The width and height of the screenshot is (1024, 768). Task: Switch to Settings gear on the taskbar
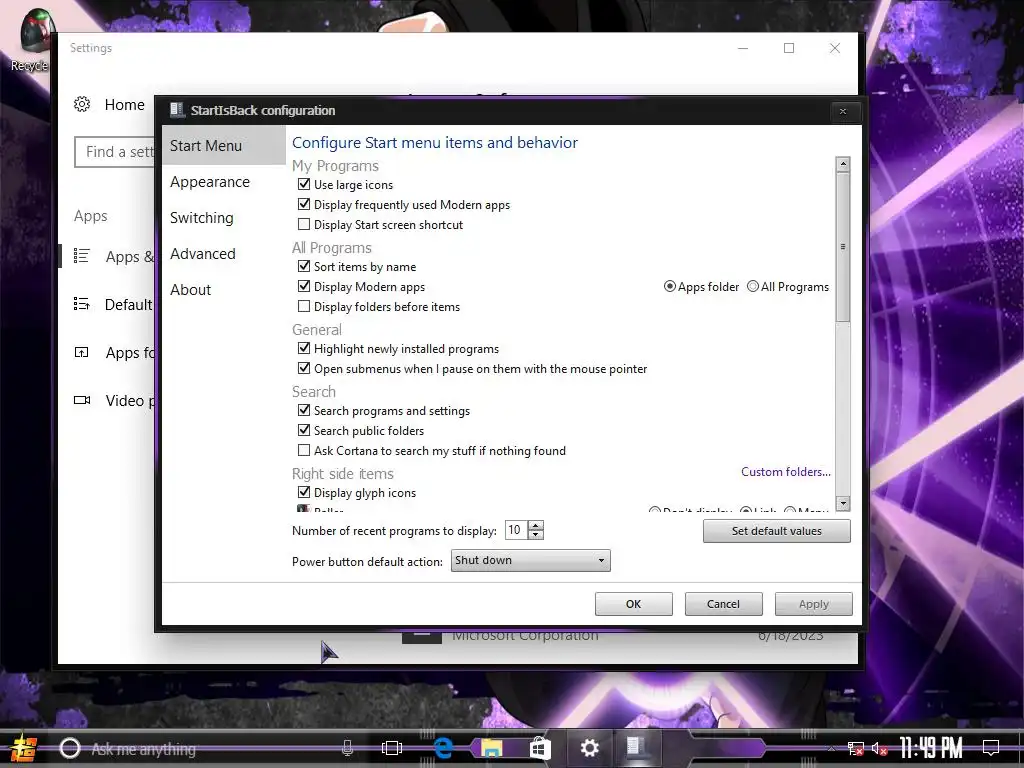(590, 748)
